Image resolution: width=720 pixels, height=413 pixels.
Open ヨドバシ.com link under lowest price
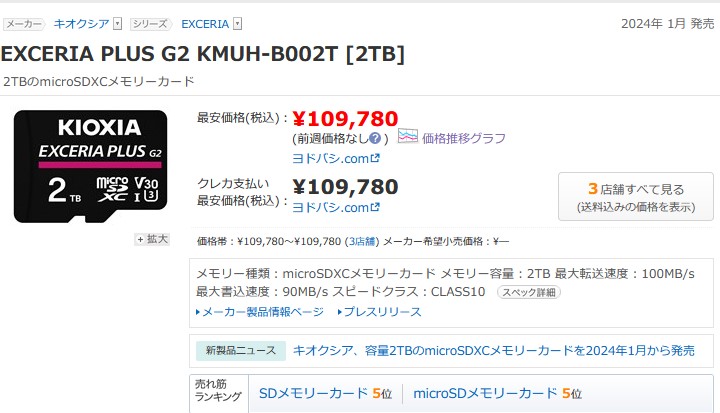point(336,158)
